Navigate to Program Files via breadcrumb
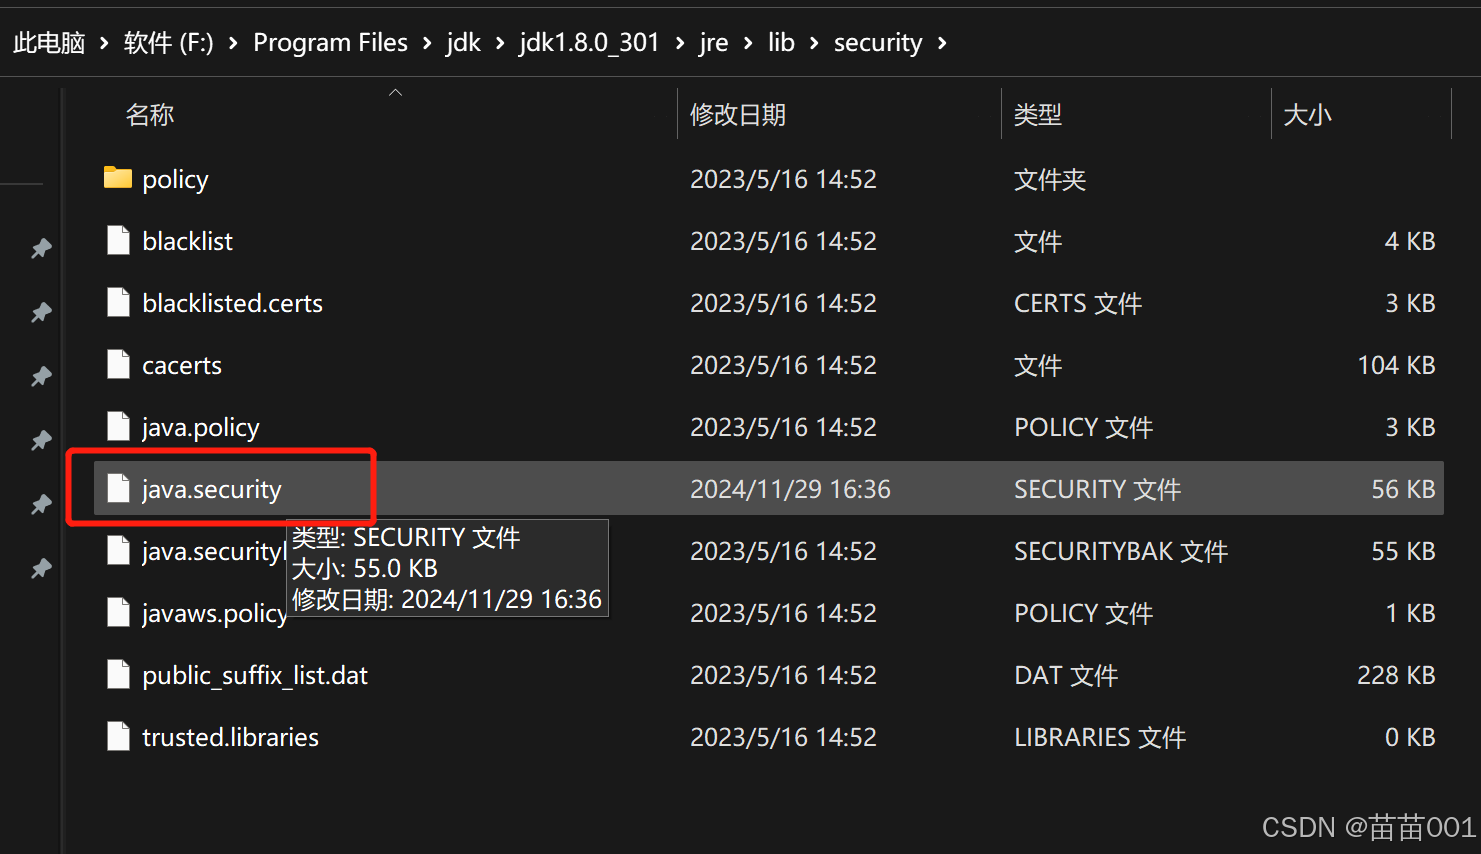 click(x=330, y=42)
